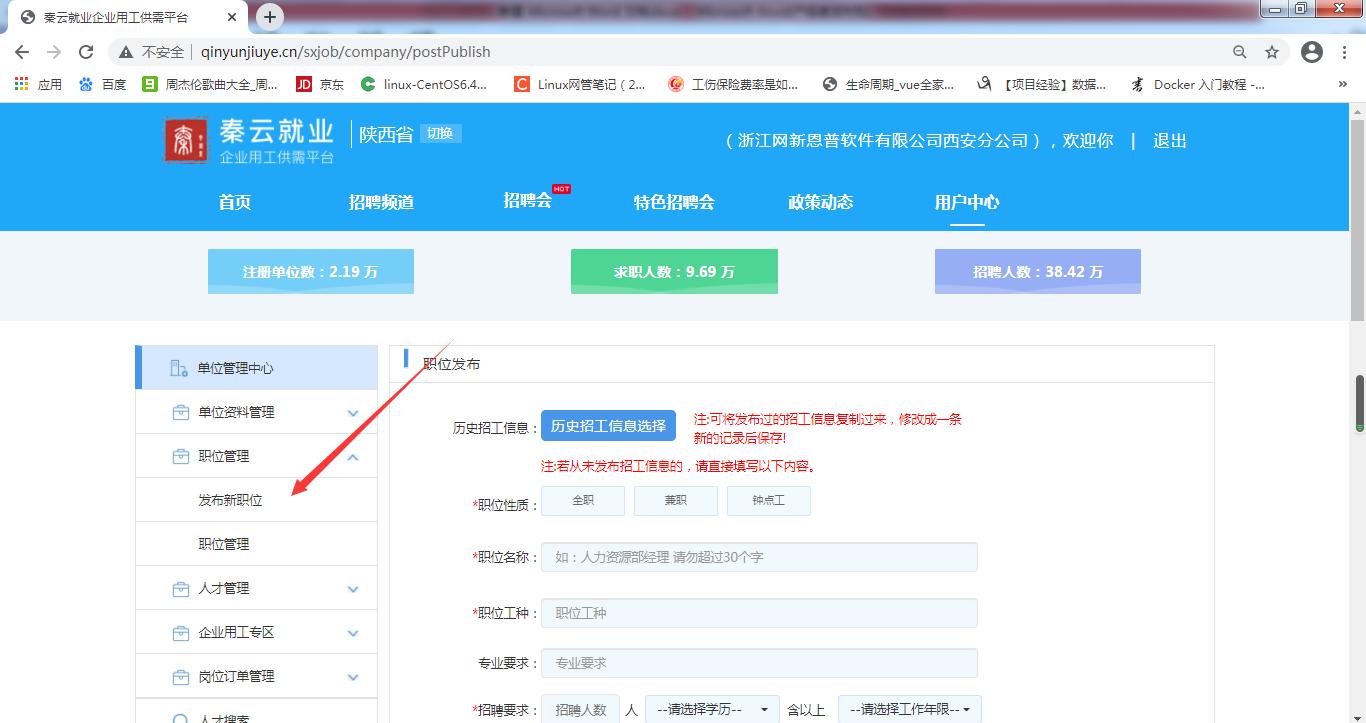Open the 应用 apps grid bookmark

coord(38,85)
